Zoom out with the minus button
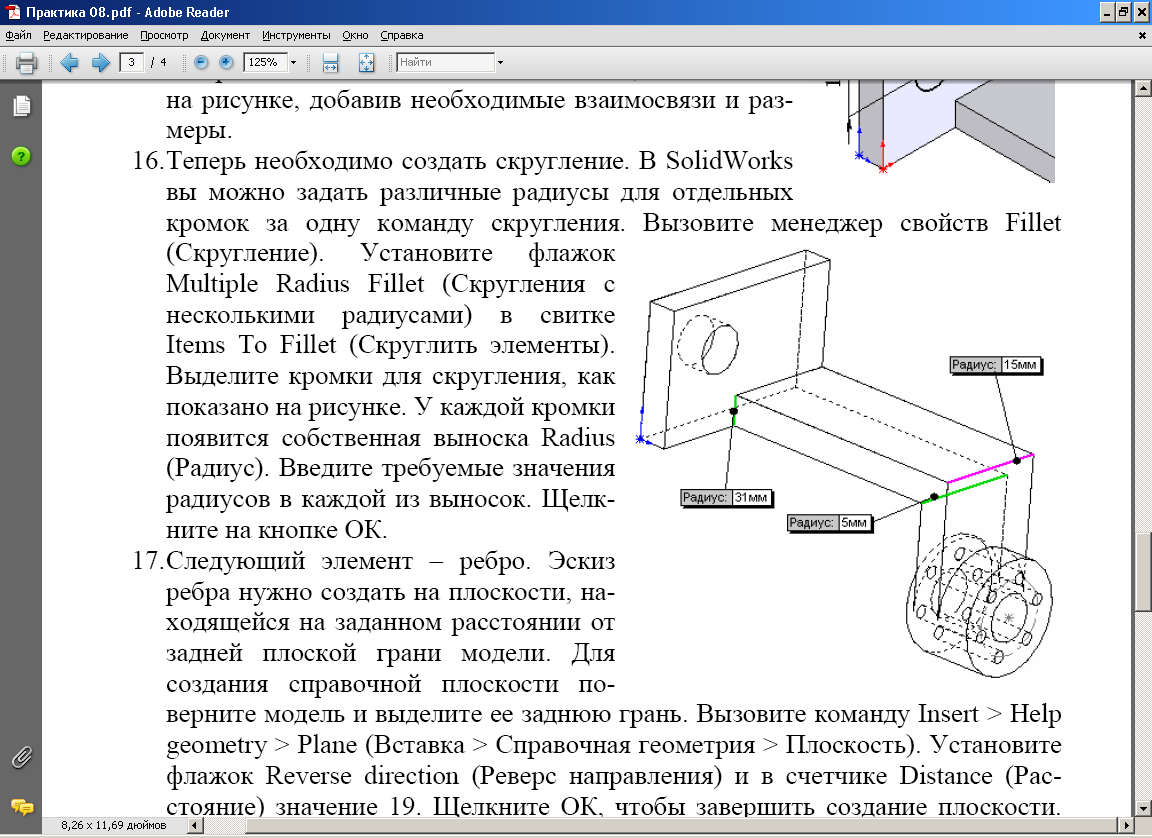Viewport: 1152px width, 838px height. 202,62
